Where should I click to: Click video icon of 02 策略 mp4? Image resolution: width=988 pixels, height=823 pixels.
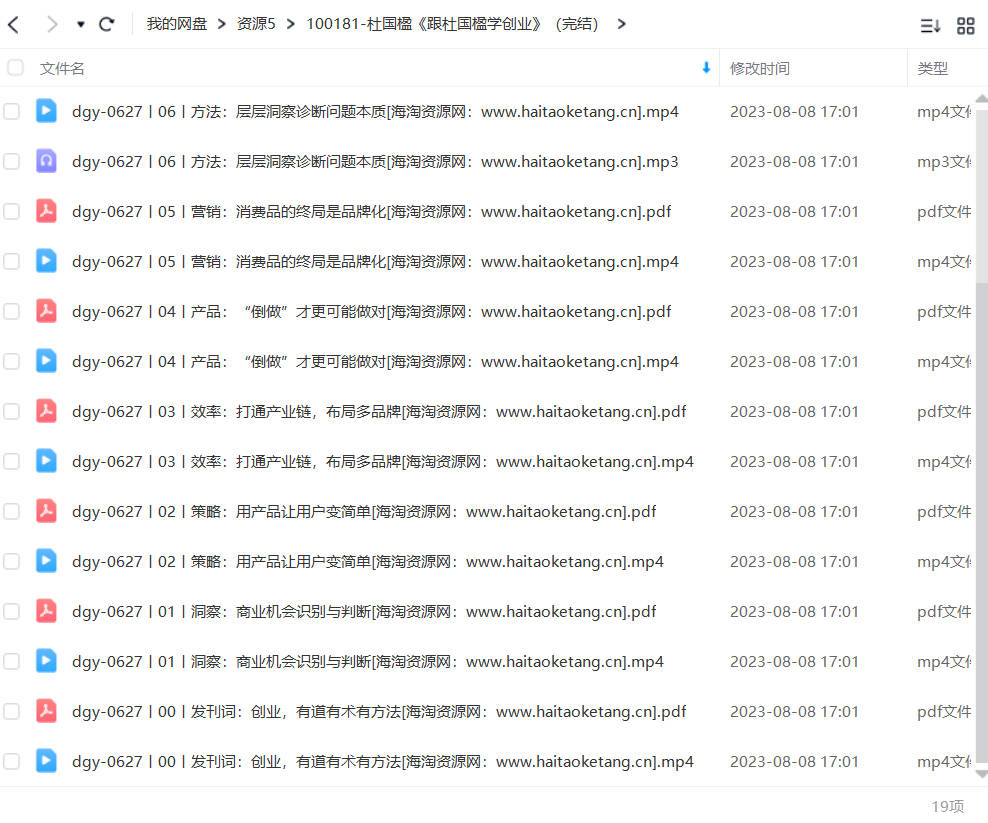[46, 560]
